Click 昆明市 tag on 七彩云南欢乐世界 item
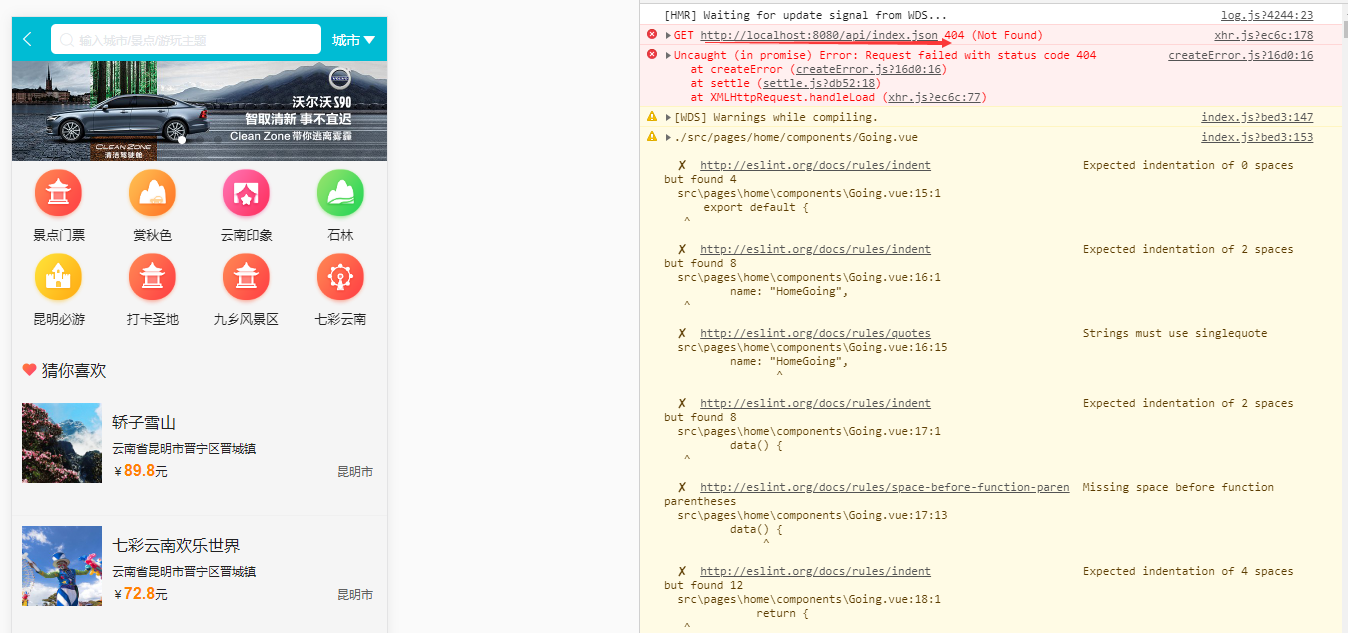The image size is (1348, 633). tap(355, 594)
